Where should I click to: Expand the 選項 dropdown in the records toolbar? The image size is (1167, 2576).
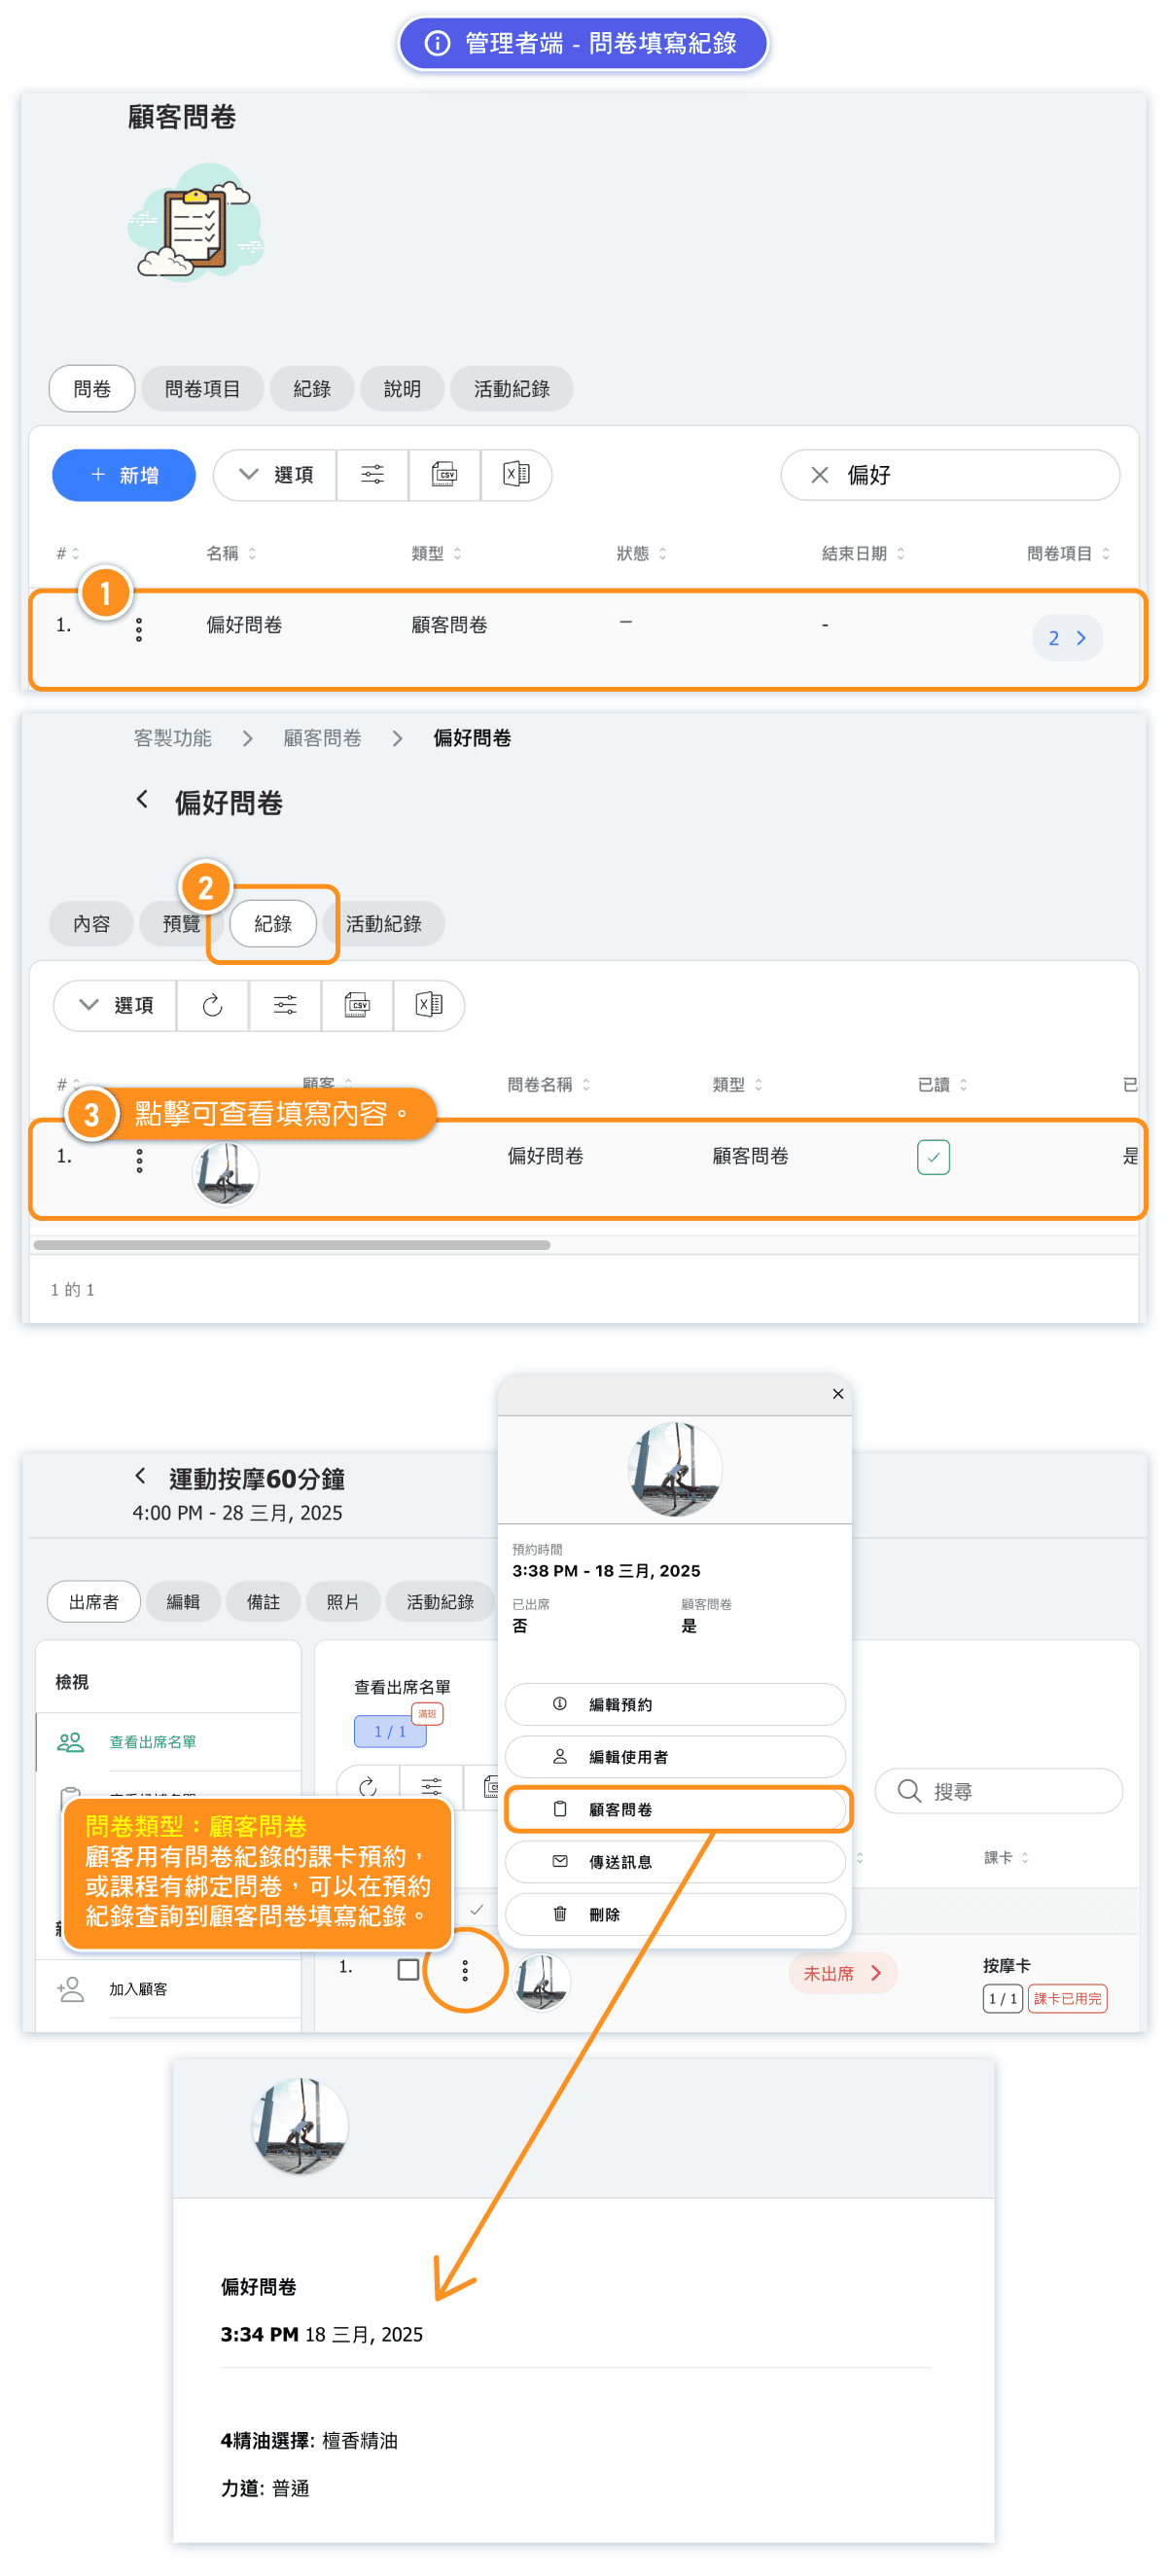115,1005
